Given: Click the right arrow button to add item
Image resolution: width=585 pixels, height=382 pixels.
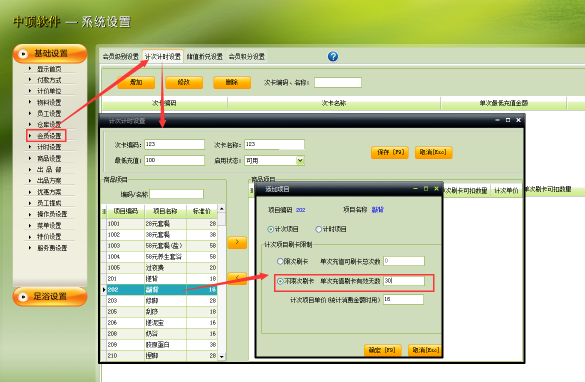Looking at the screenshot, I should 237,242.
